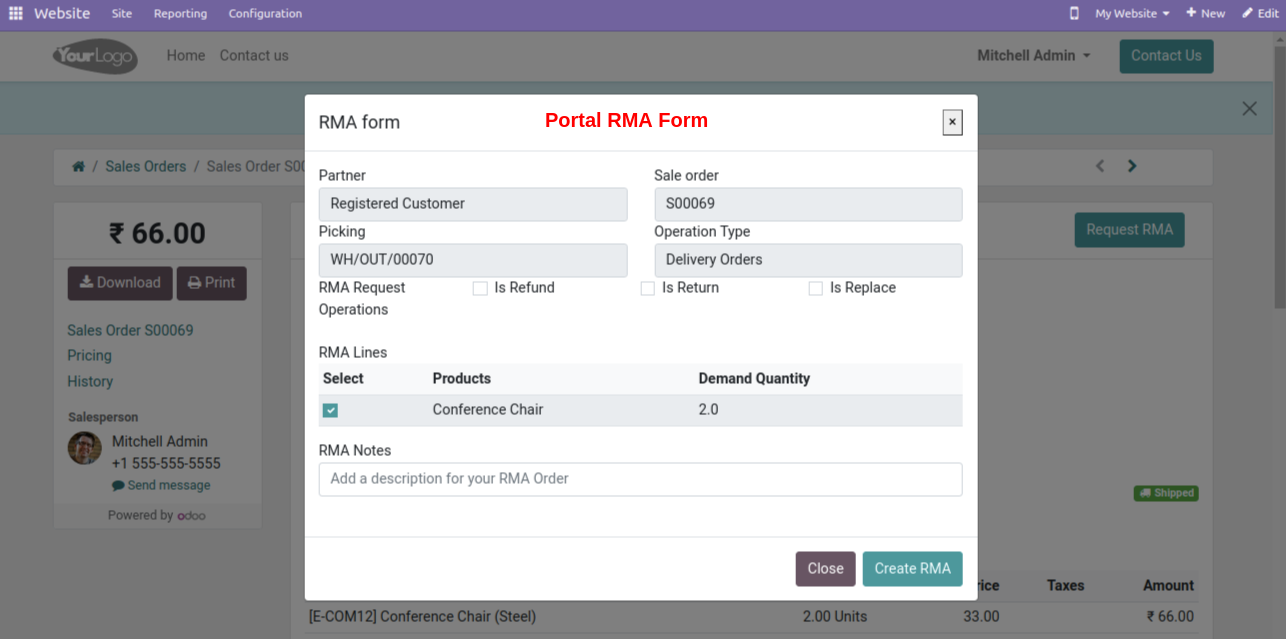The height and width of the screenshot is (639, 1286).
Task: Click the mobile preview phone icon
Action: point(1074,14)
